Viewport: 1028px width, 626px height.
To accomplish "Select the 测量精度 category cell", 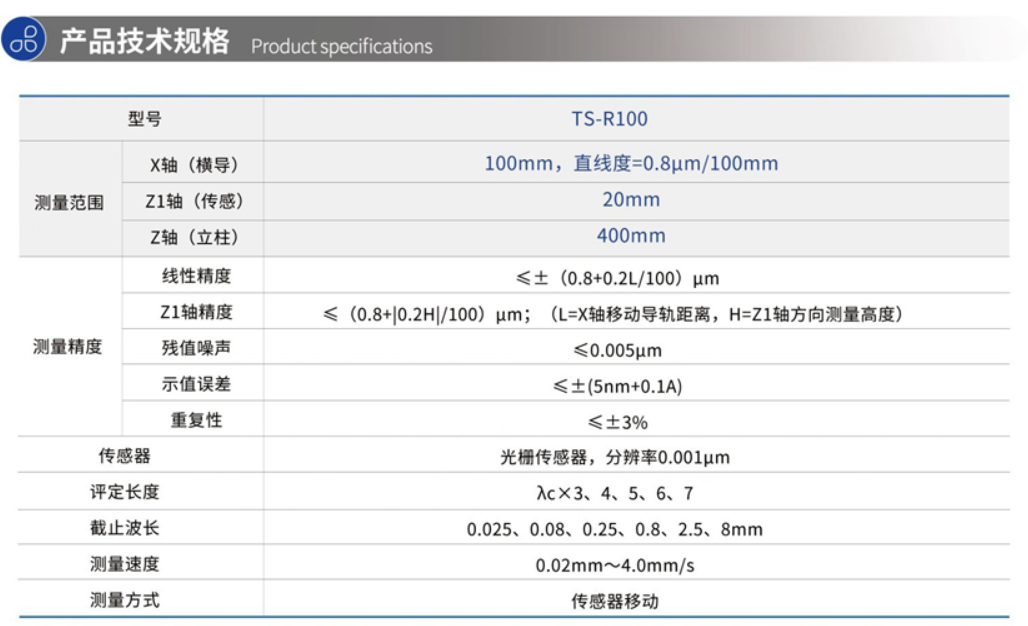I will click(68, 348).
